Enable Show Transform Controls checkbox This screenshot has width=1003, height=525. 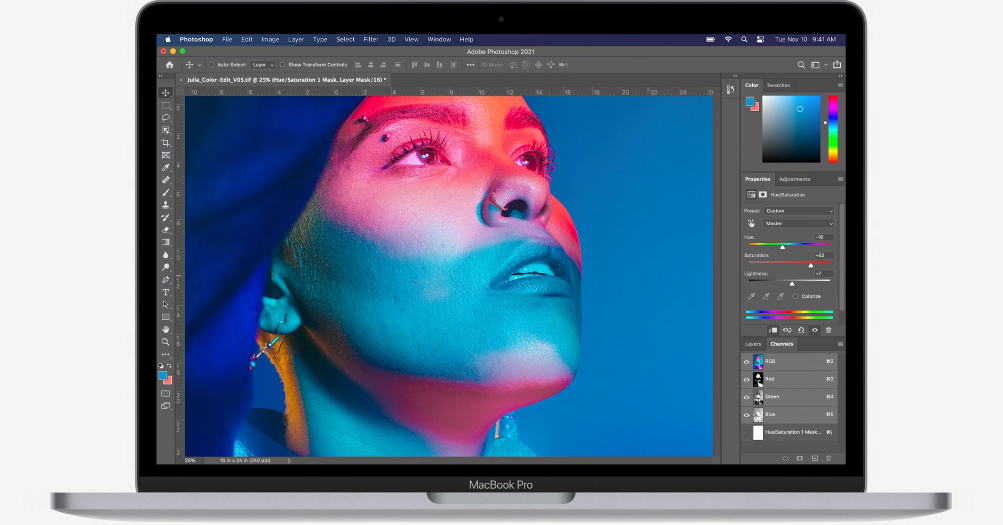(x=283, y=65)
